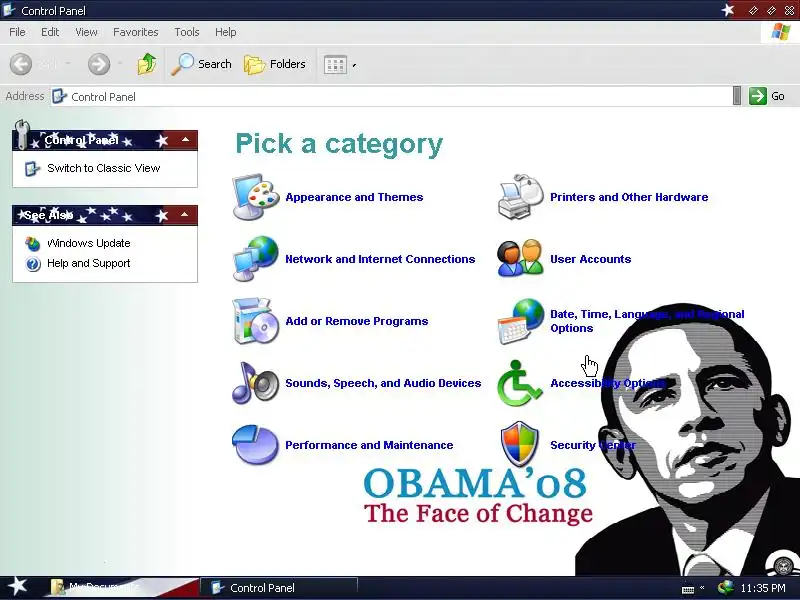Click the Windows flag logo in menu bar
Screen dimensions: 800x600
(781, 32)
